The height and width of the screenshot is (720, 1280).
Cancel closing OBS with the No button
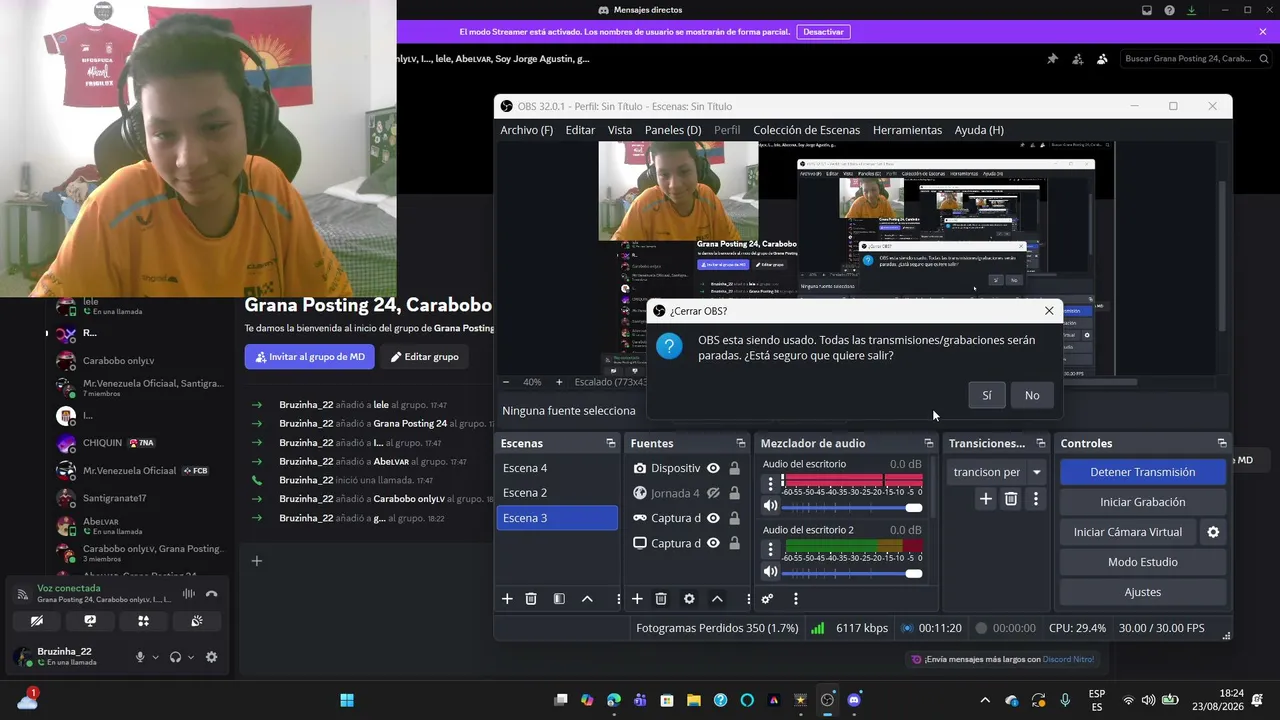click(1032, 395)
